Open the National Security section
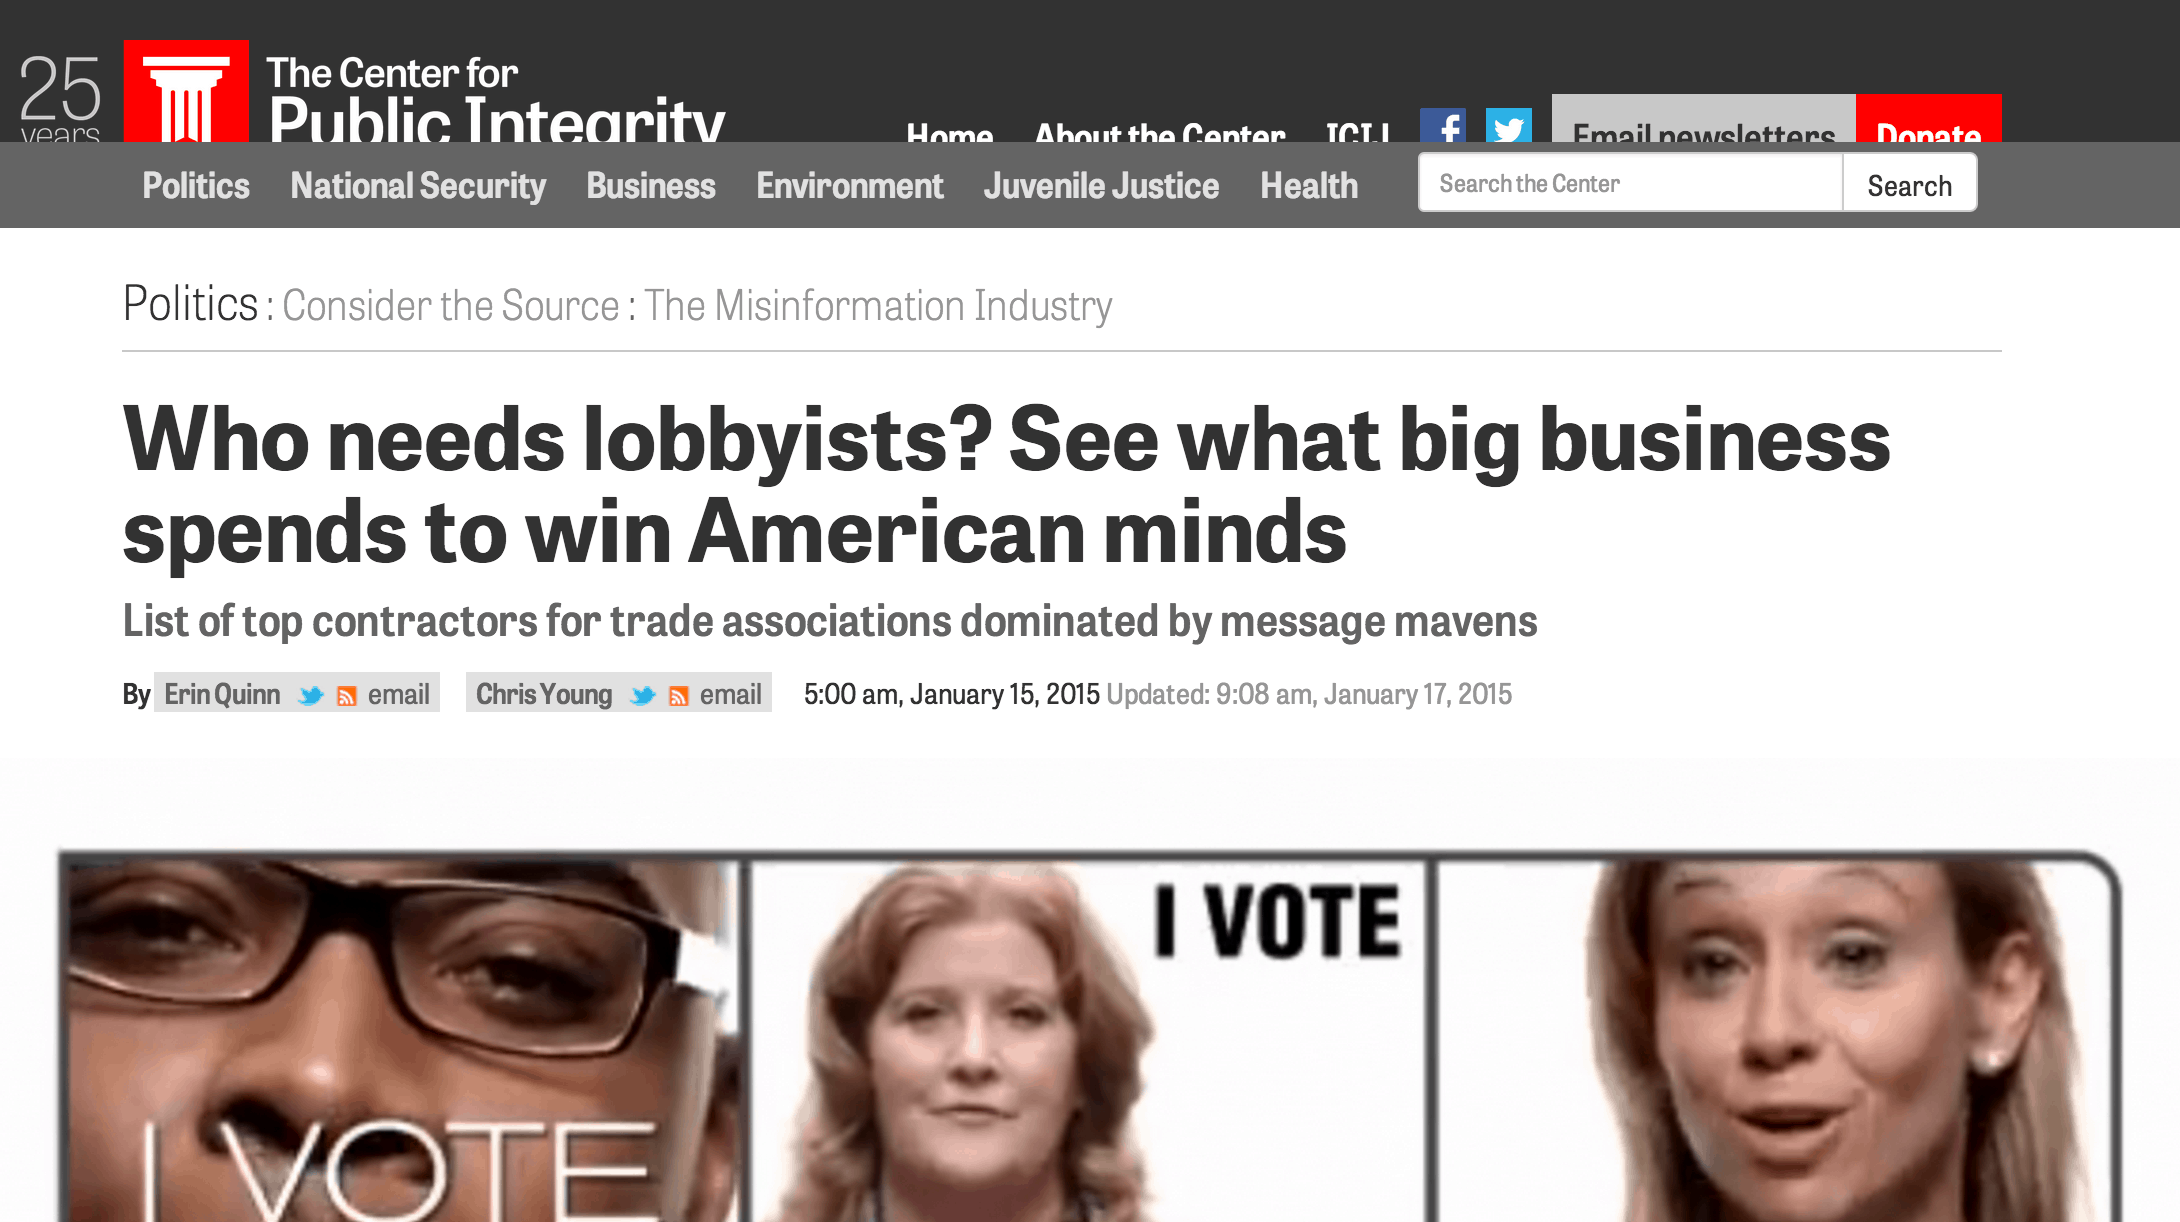 tap(418, 186)
